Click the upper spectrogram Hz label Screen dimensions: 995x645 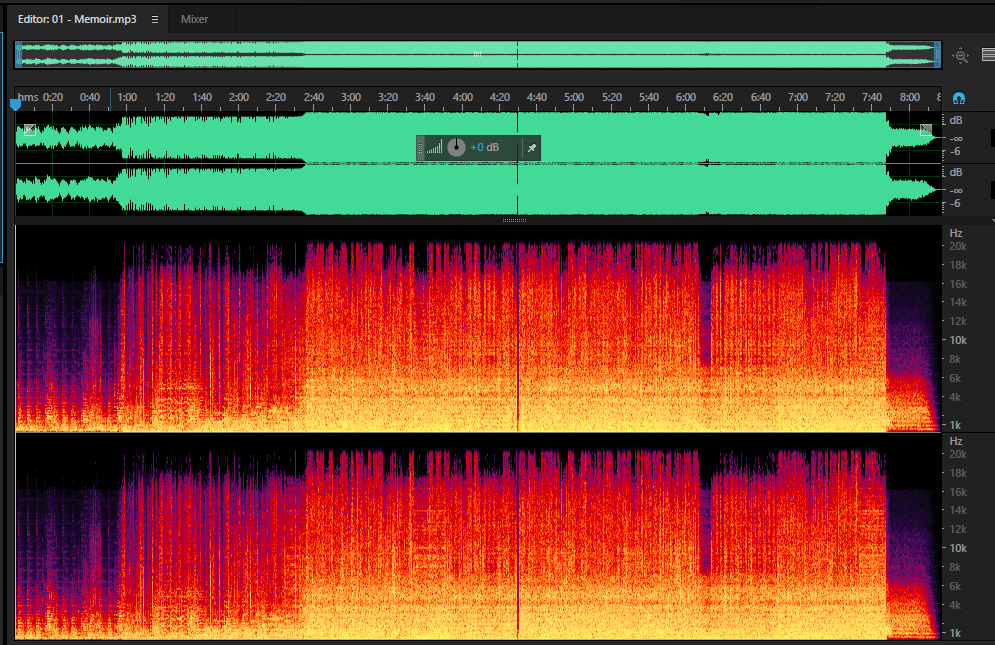pos(956,233)
